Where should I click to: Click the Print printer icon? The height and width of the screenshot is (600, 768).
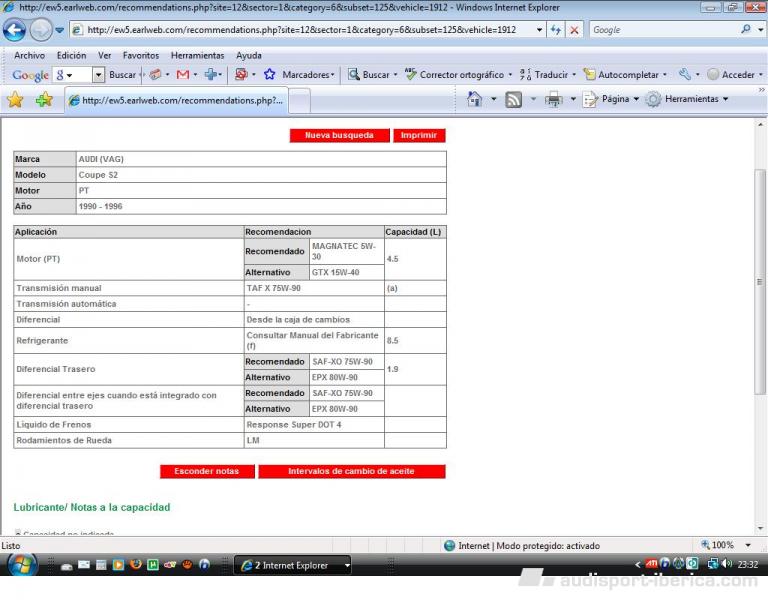point(553,99)
